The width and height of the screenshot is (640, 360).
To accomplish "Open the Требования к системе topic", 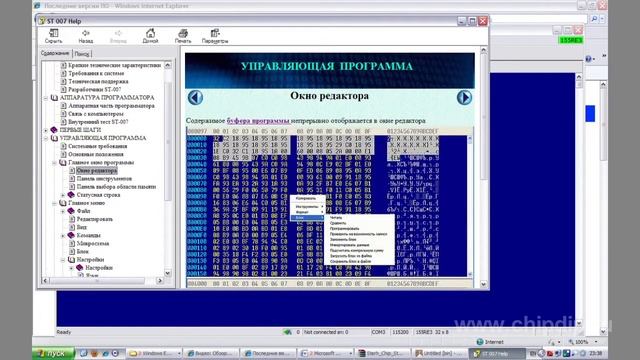I will point(96,73).
